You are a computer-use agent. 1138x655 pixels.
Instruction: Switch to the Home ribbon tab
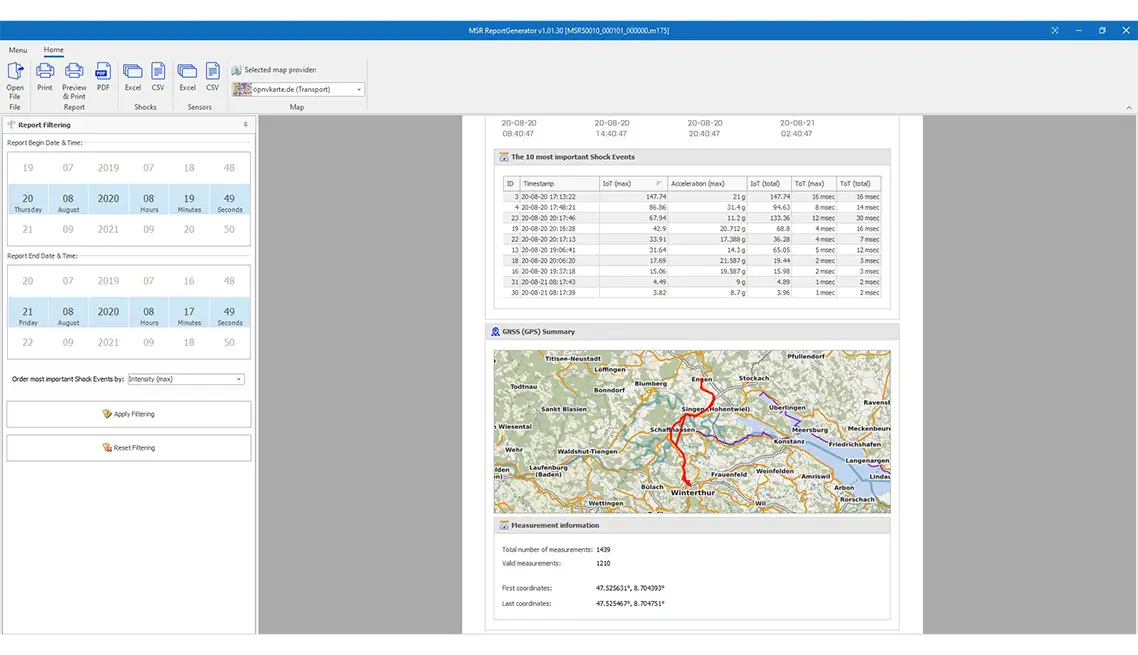coord(53,50)
